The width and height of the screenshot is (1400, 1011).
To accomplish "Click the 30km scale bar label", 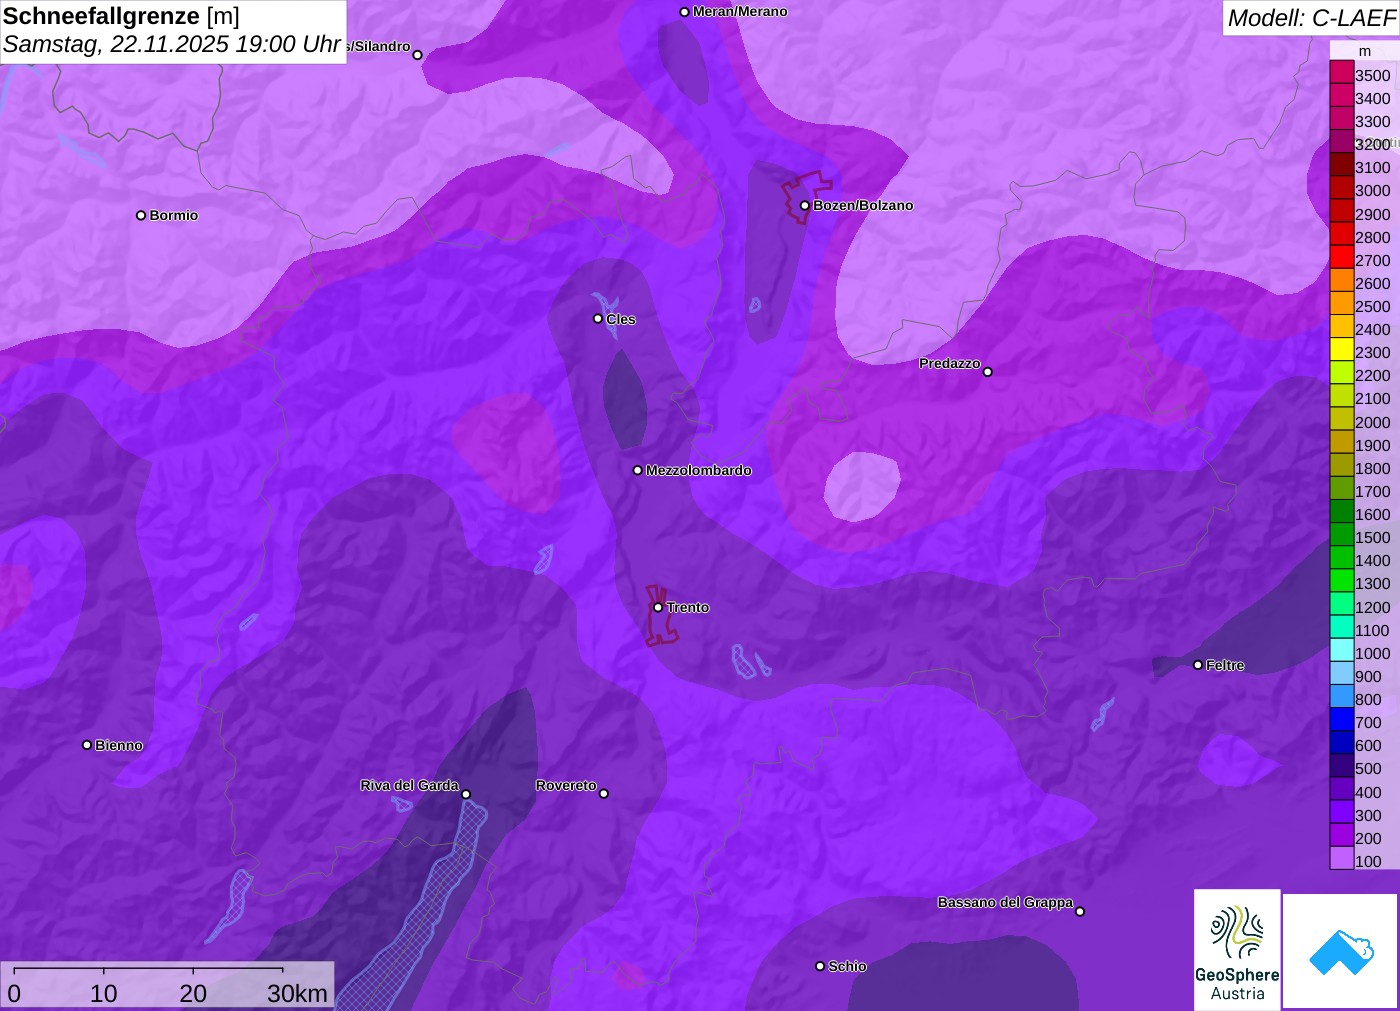I will 297,993.
